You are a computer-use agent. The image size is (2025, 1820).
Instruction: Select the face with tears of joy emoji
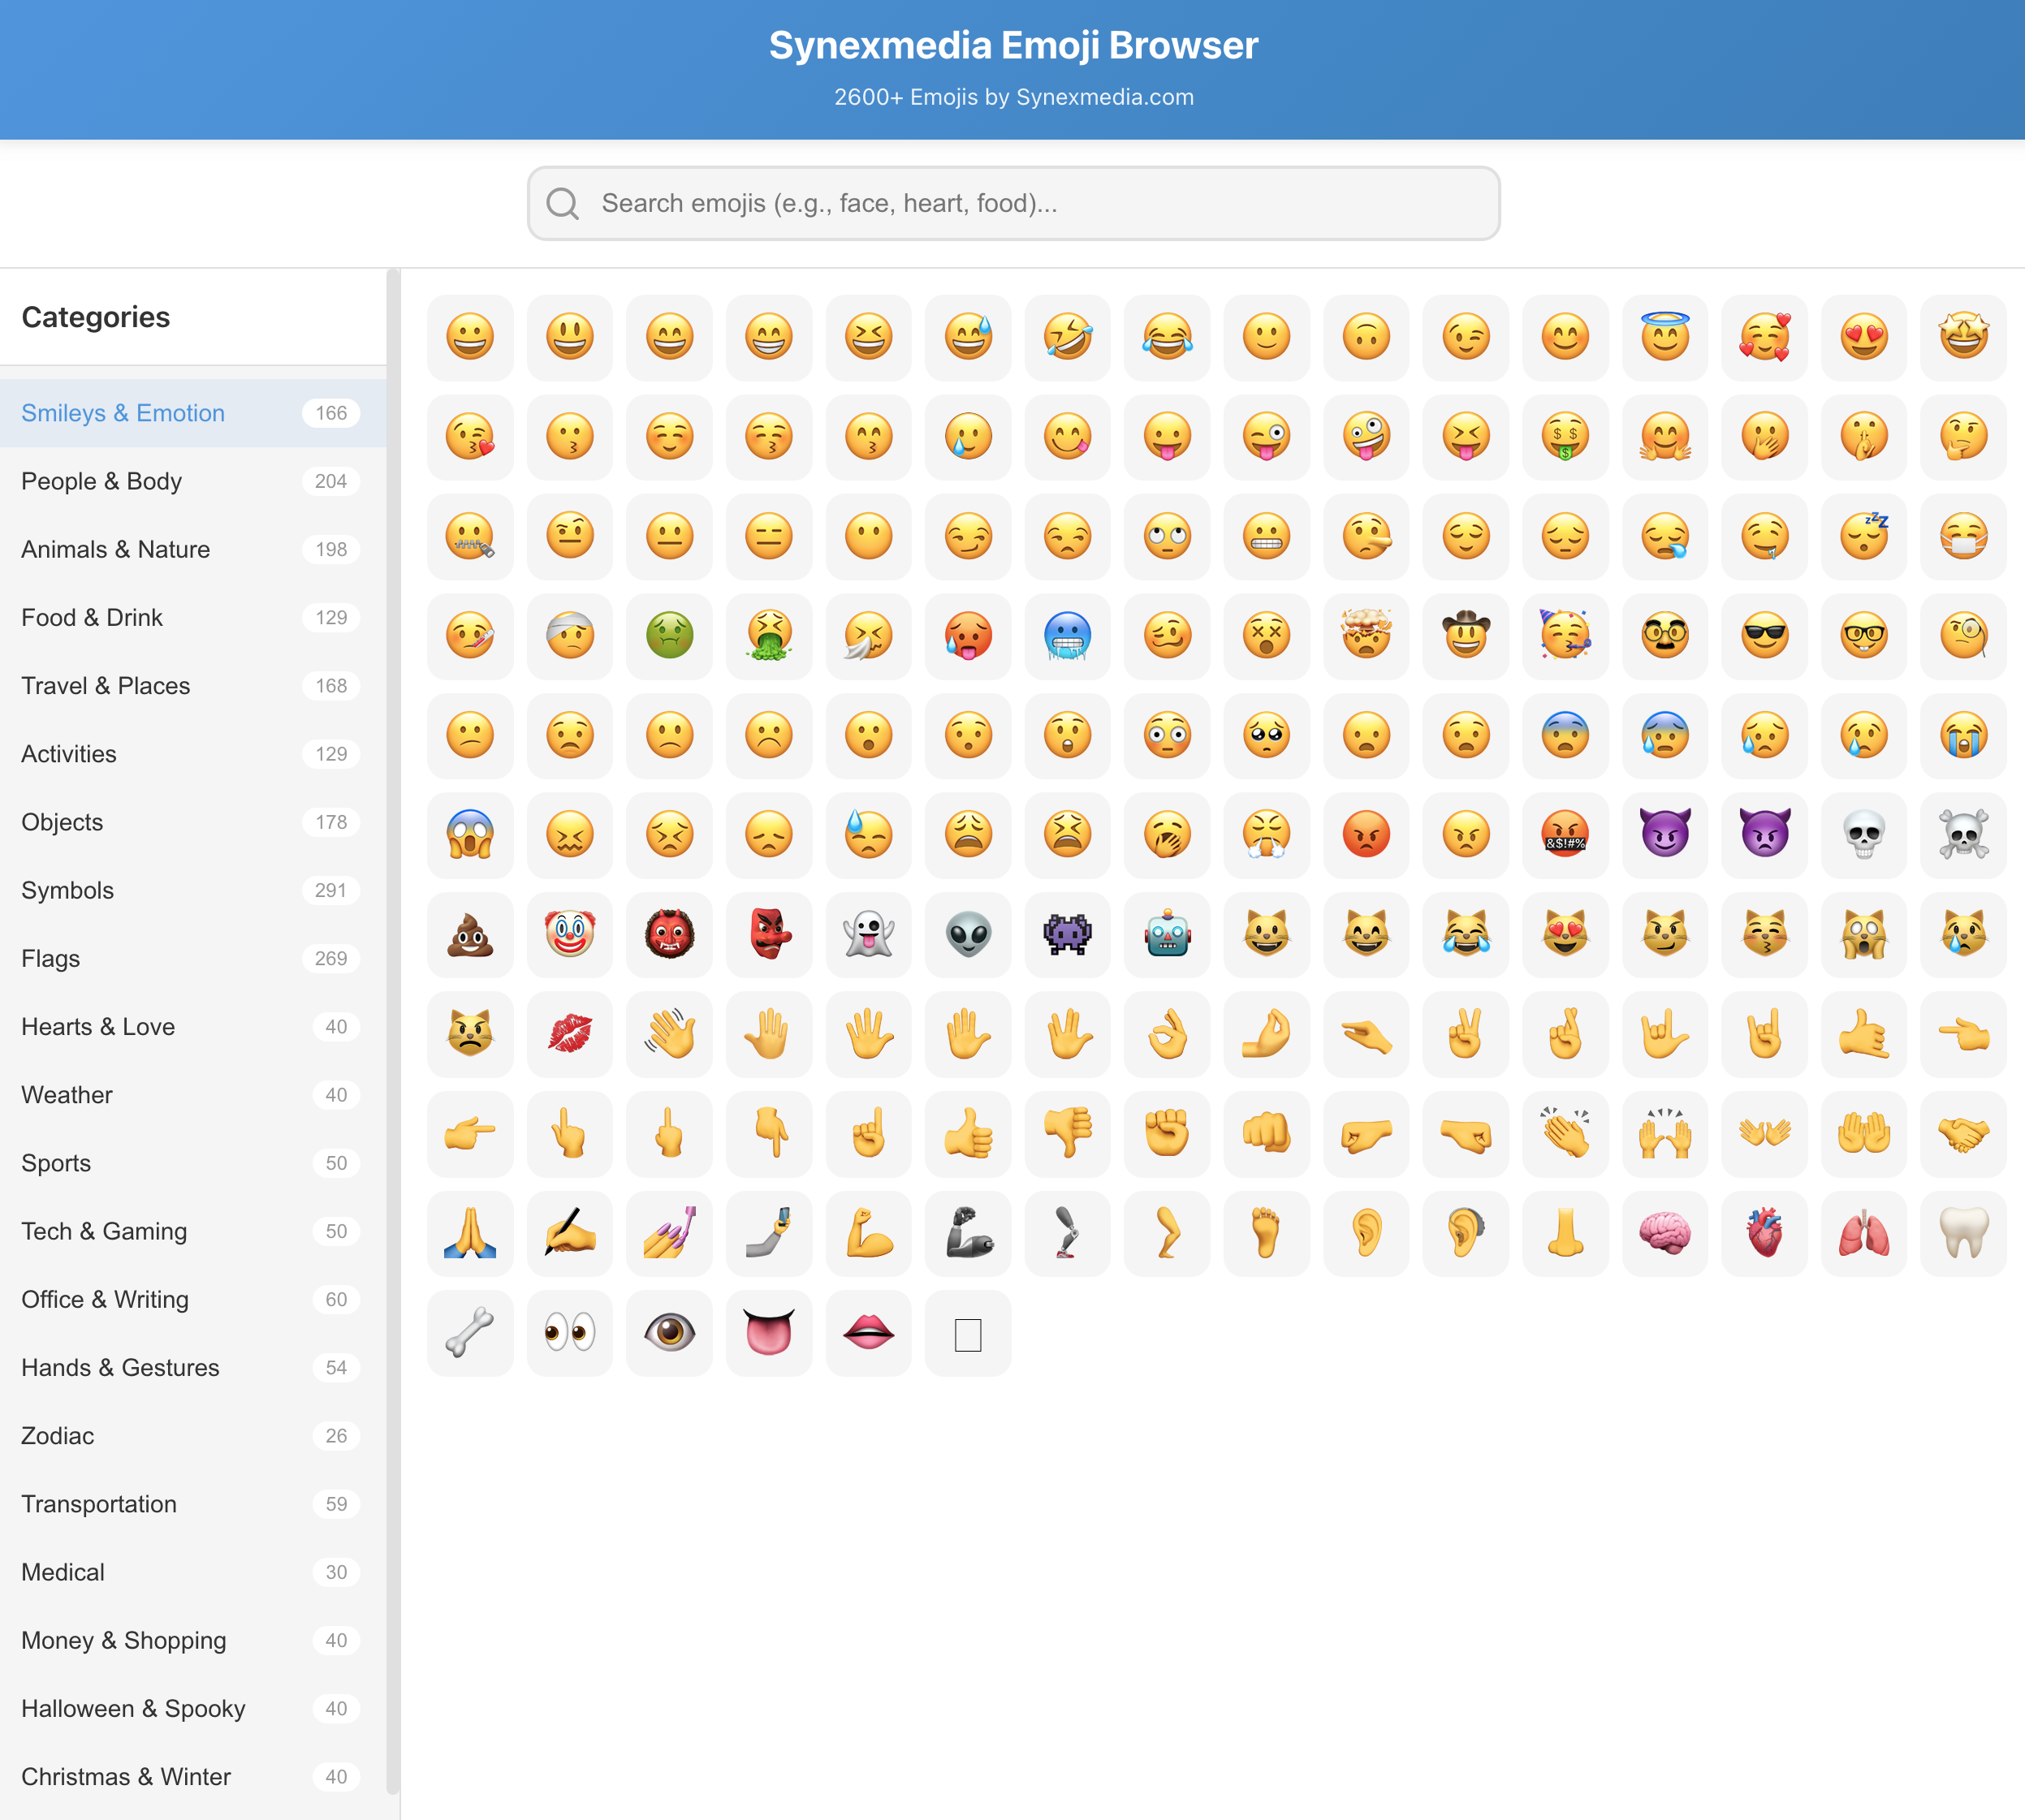pos(1167,338)
